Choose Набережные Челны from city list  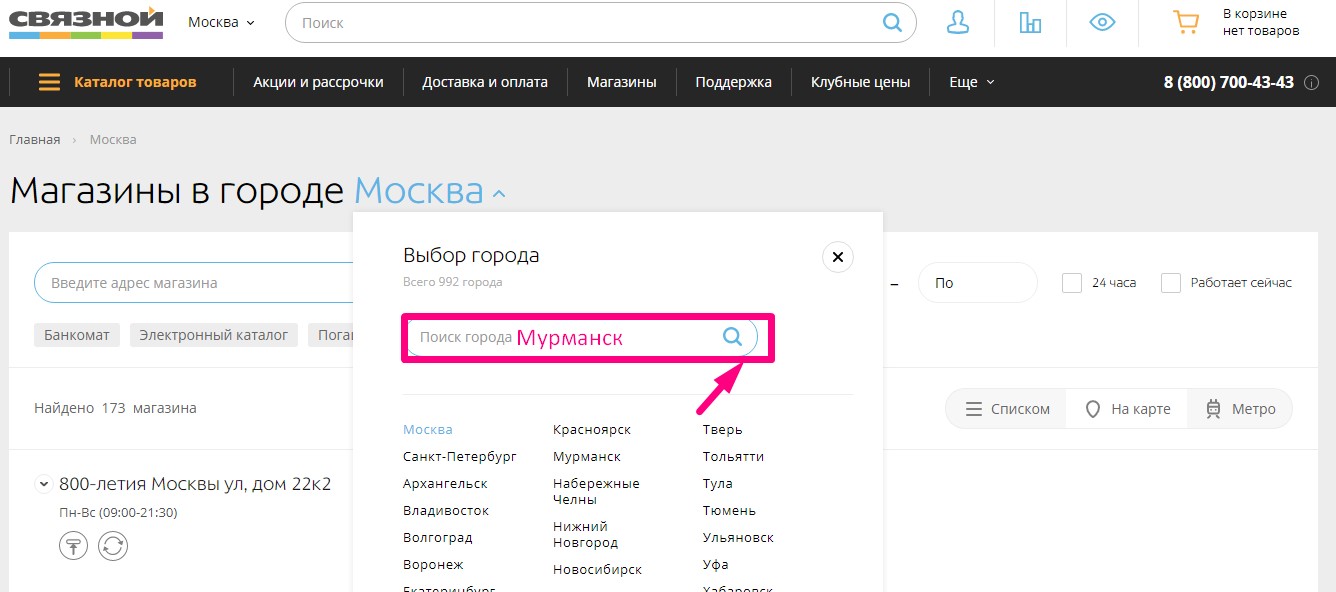[x=596, y=491]
